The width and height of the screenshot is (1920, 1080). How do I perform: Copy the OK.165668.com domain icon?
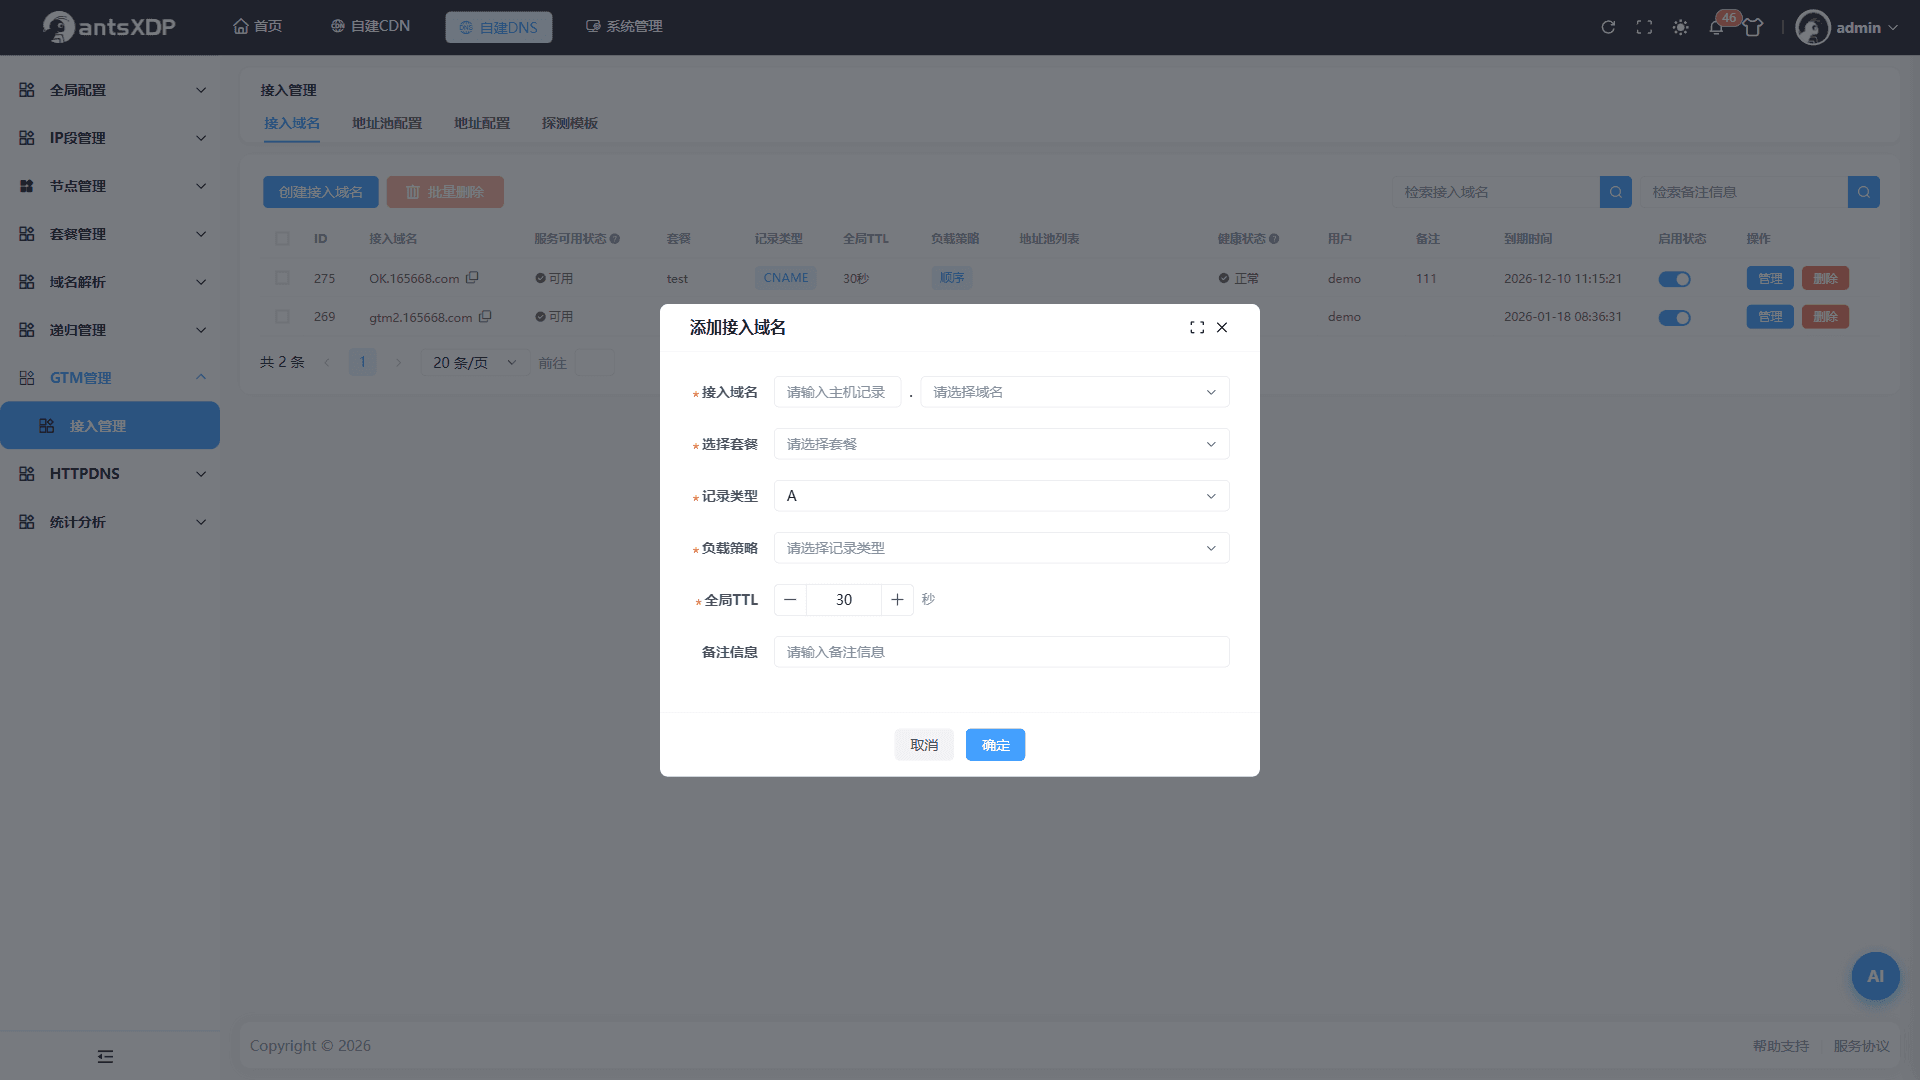[x=472, y=278]
